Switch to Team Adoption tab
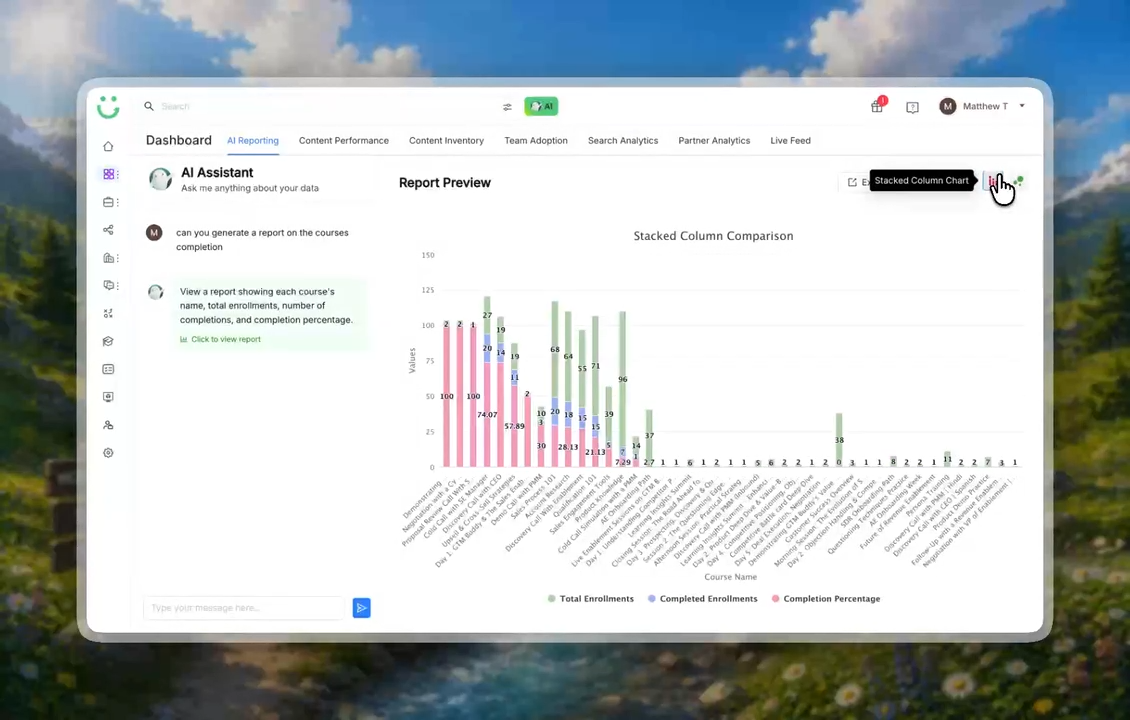Image resolution: width=1130 pixels, height=720 pixels. [535, 141]
